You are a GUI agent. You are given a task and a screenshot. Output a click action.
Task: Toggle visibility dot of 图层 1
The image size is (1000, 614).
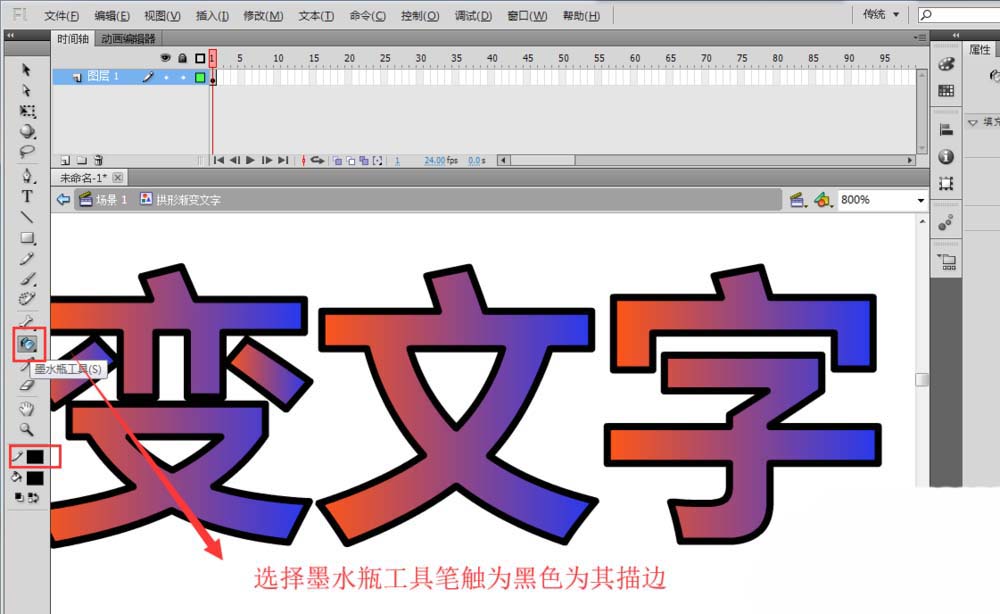click(166, 77)
